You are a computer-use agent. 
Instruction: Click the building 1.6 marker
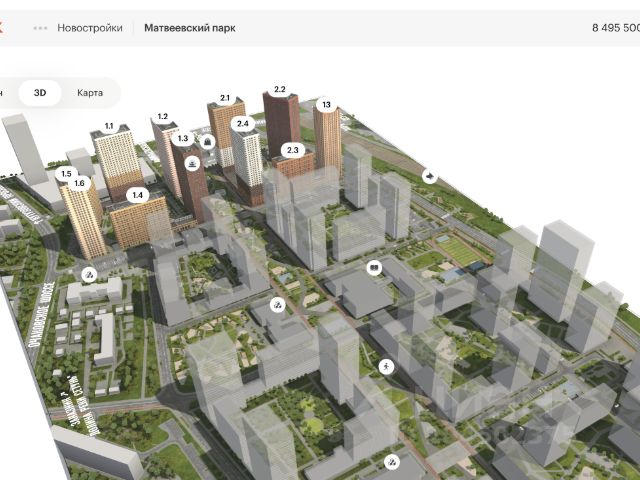tap(80, 183)
